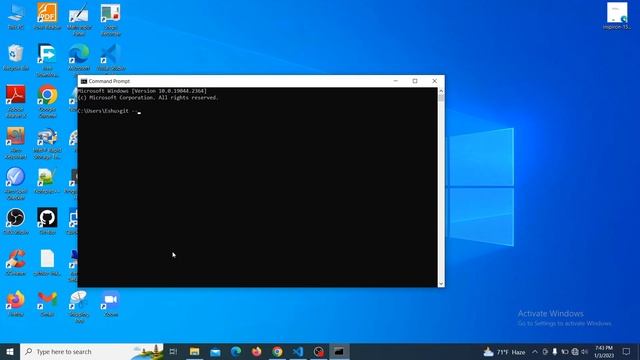The height and width of the screenshot is (360, 640).
Task: Open Microsoft Edge from the taskbar
Action: 236,351
